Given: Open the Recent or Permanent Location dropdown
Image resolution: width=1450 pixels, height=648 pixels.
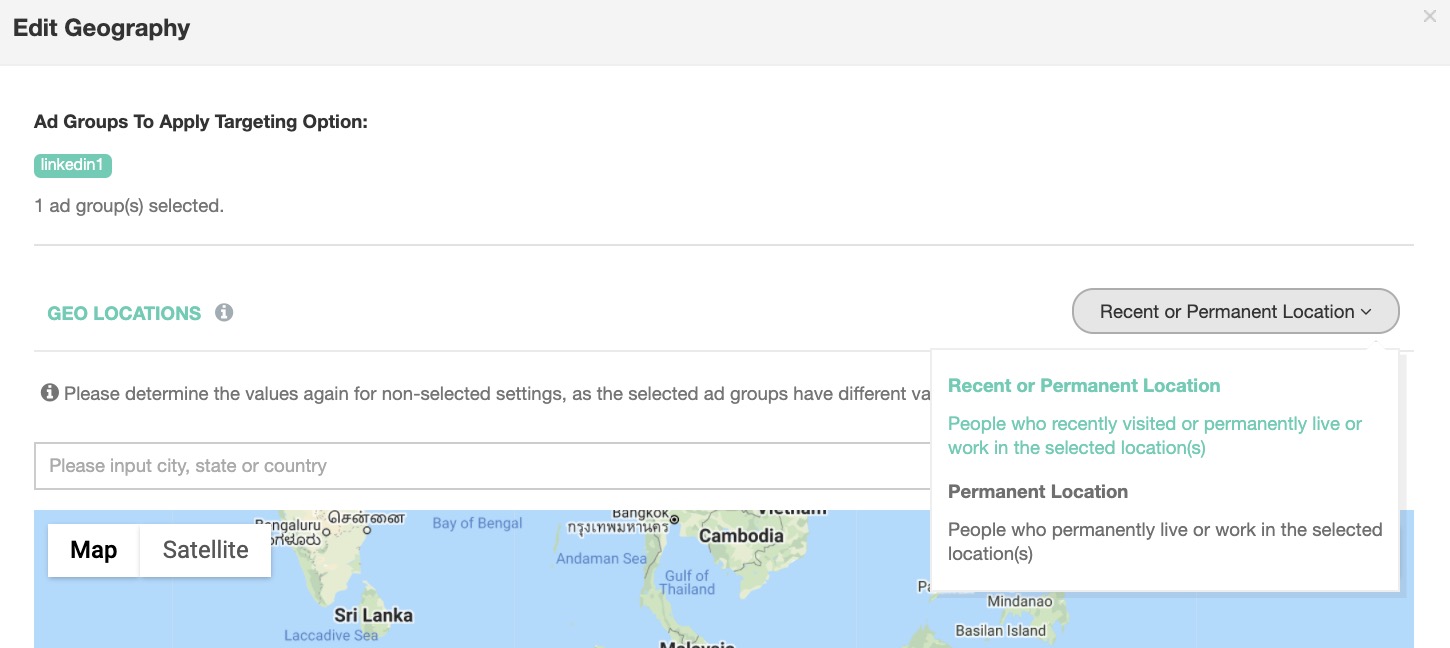Looking at the screenshot, I should (1235, 312).
